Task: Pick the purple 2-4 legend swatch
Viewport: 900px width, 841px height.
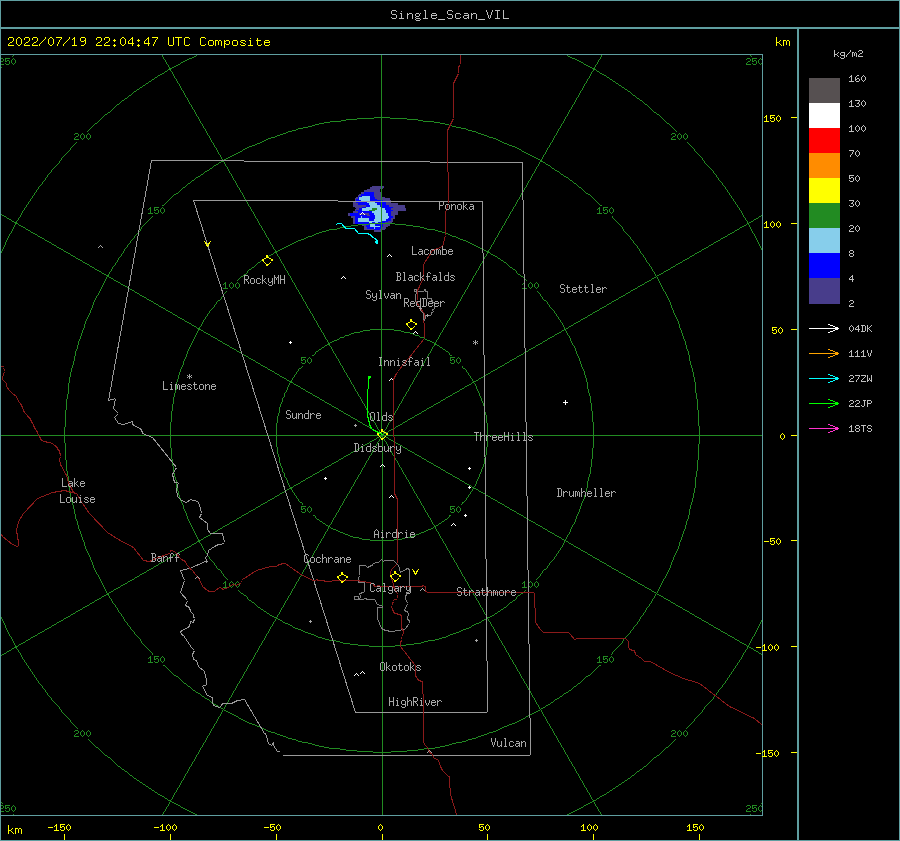Action: [x=824, y=290]
